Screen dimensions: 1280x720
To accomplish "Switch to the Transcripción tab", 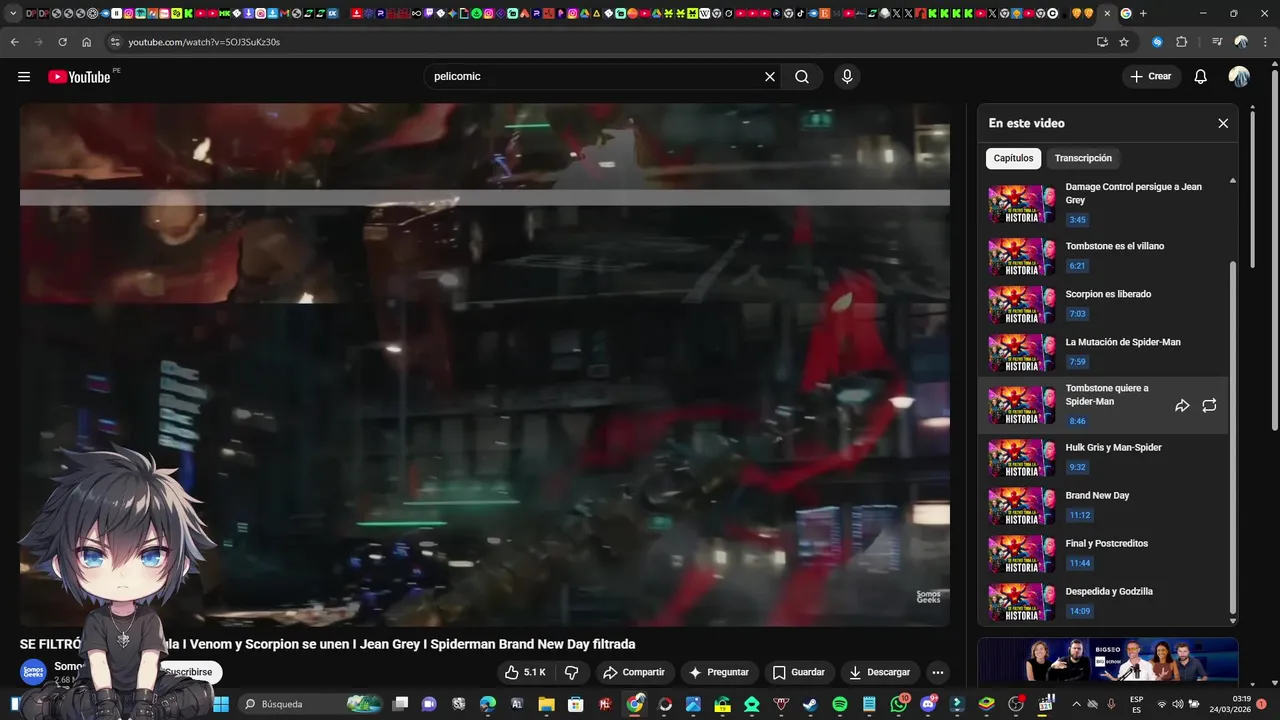I will coord(1083,158).
